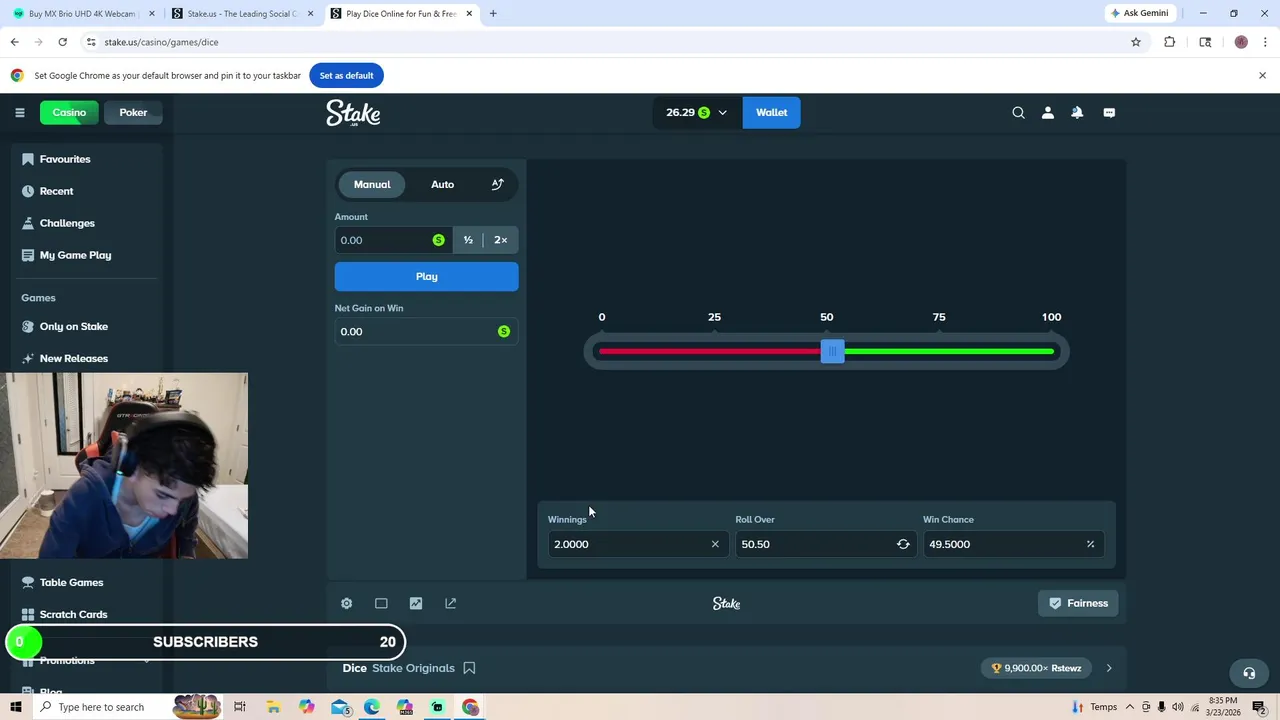
Task: Click the green section of the dice slider
Action: [949, 351]
